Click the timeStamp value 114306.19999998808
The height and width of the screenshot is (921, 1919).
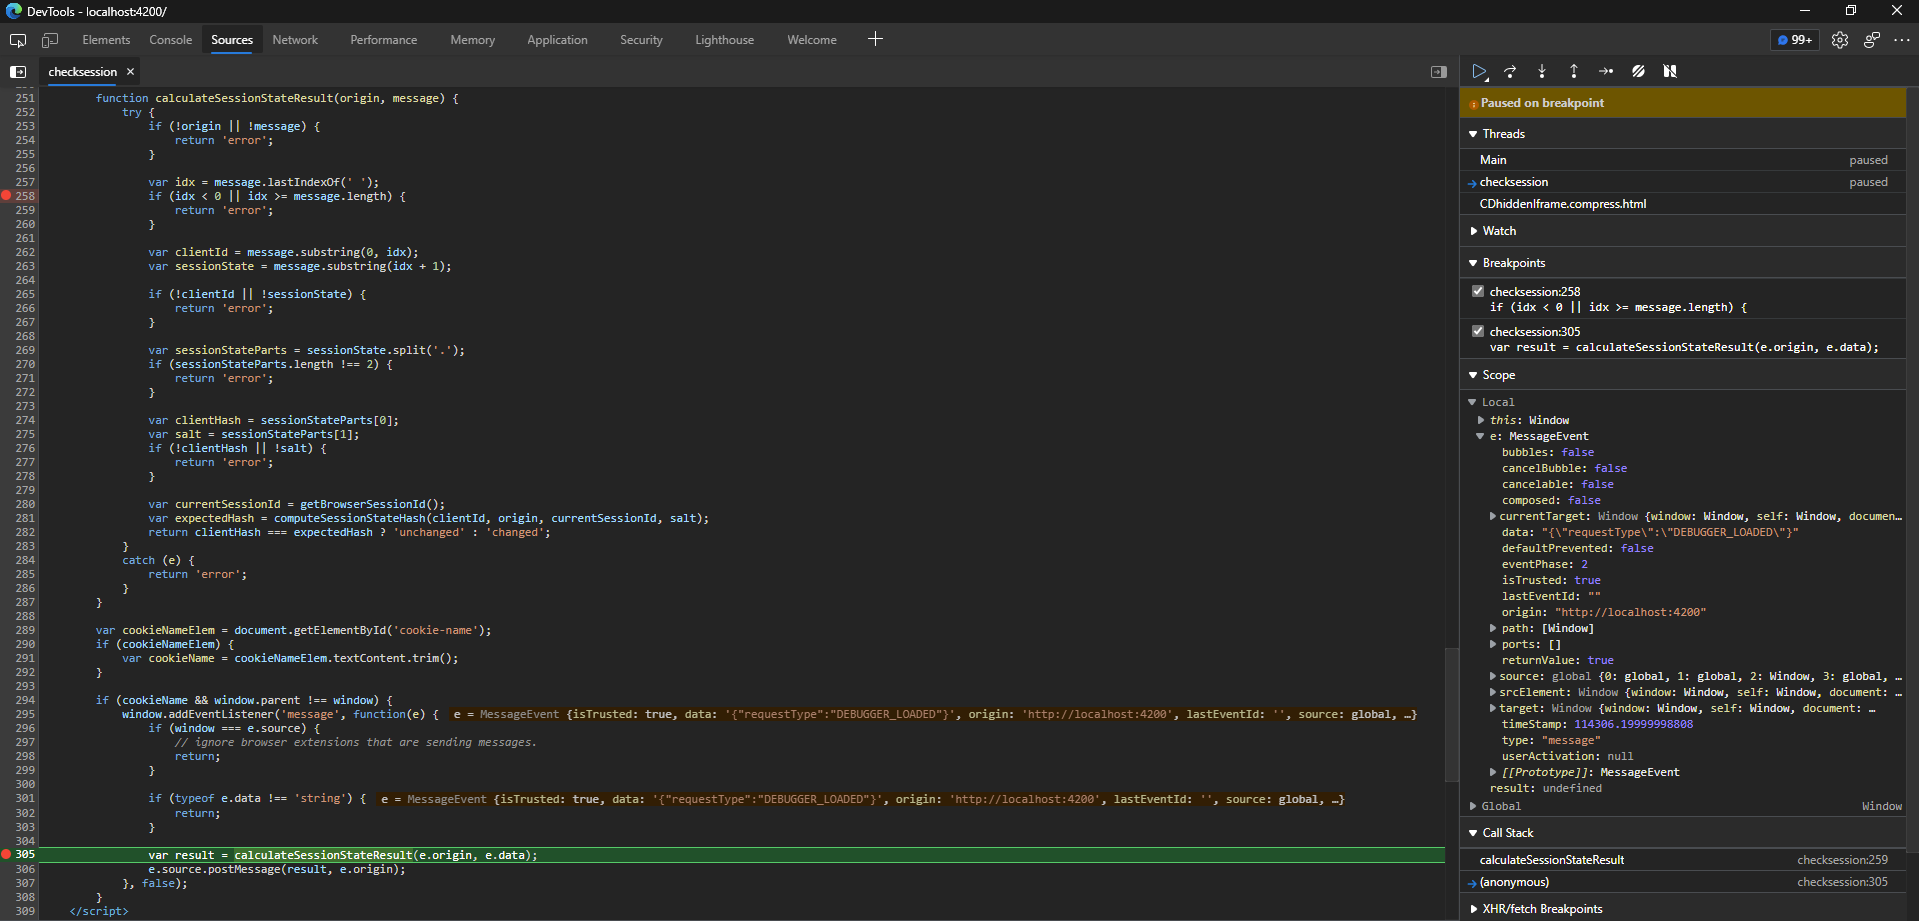click(1633, 724)
